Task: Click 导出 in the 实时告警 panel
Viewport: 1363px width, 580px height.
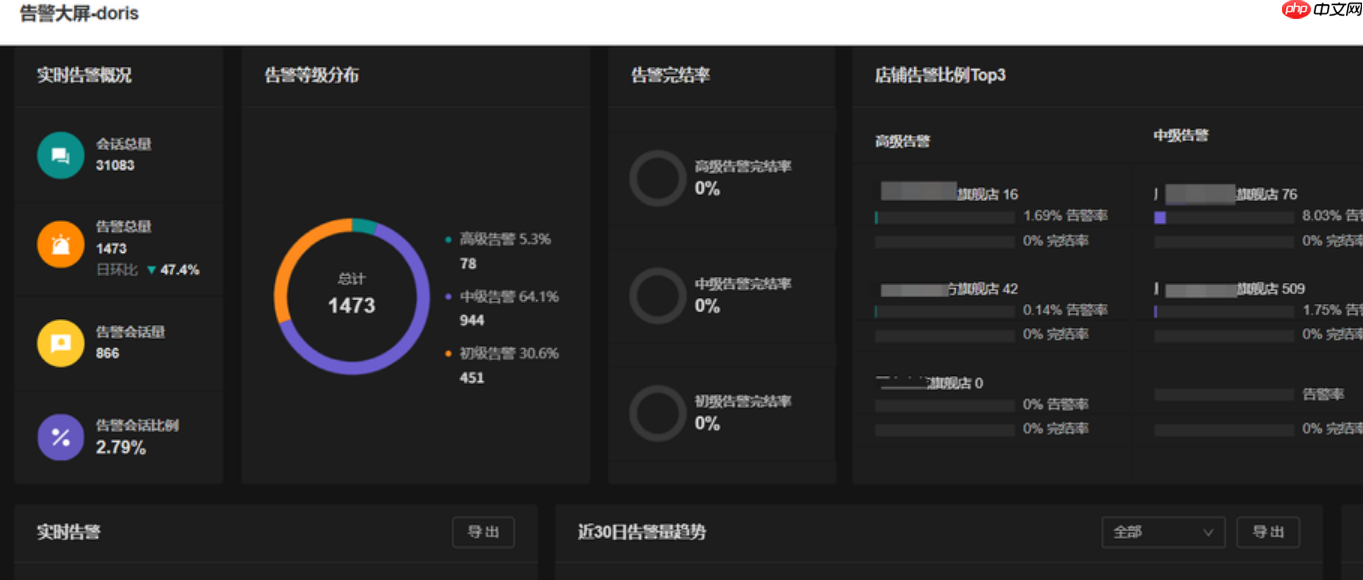Action: (483, 532)
